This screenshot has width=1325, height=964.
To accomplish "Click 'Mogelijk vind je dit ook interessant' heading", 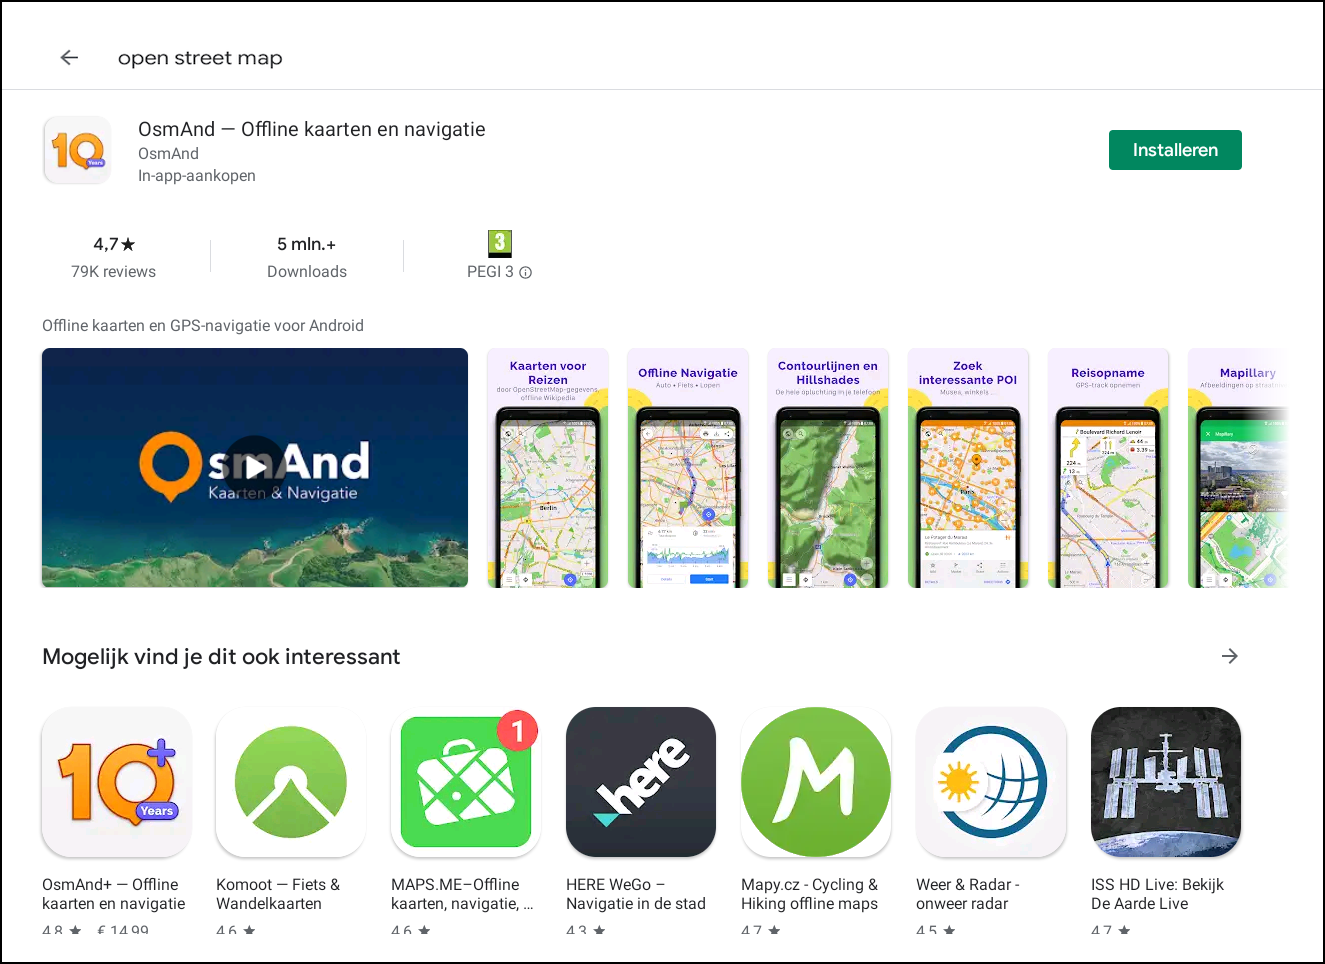I will (221, 657).
